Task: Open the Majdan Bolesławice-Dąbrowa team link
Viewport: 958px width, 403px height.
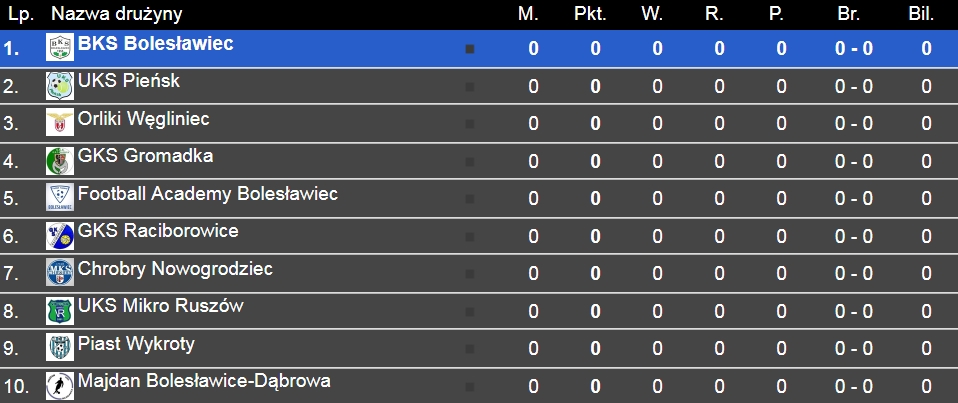Action: click(204, 381)
